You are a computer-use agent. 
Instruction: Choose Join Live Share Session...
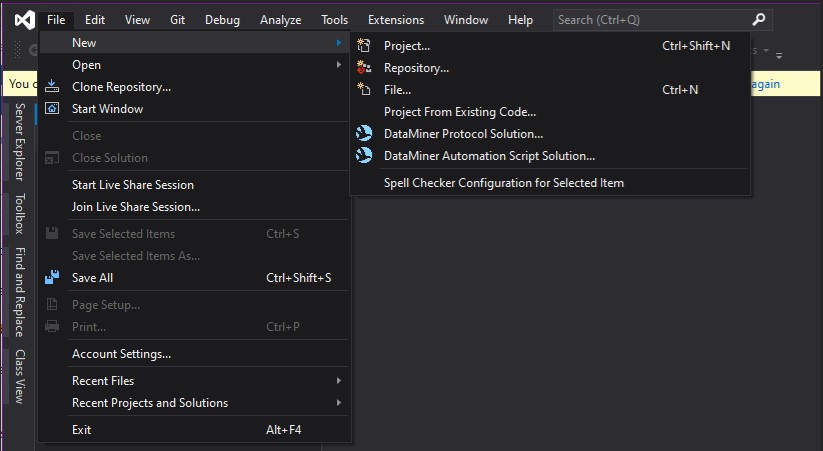194,207
